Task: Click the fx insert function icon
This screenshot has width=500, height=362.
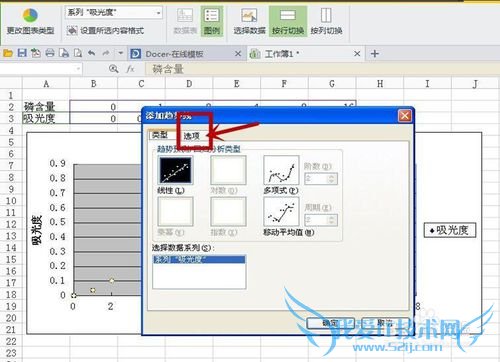Action: tap(130, 69)
